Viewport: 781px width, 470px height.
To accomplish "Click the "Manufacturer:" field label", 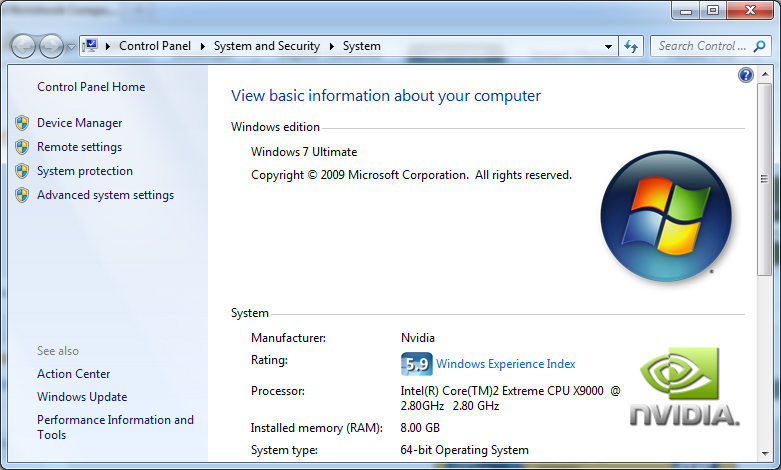I will (x=288, y=338).
